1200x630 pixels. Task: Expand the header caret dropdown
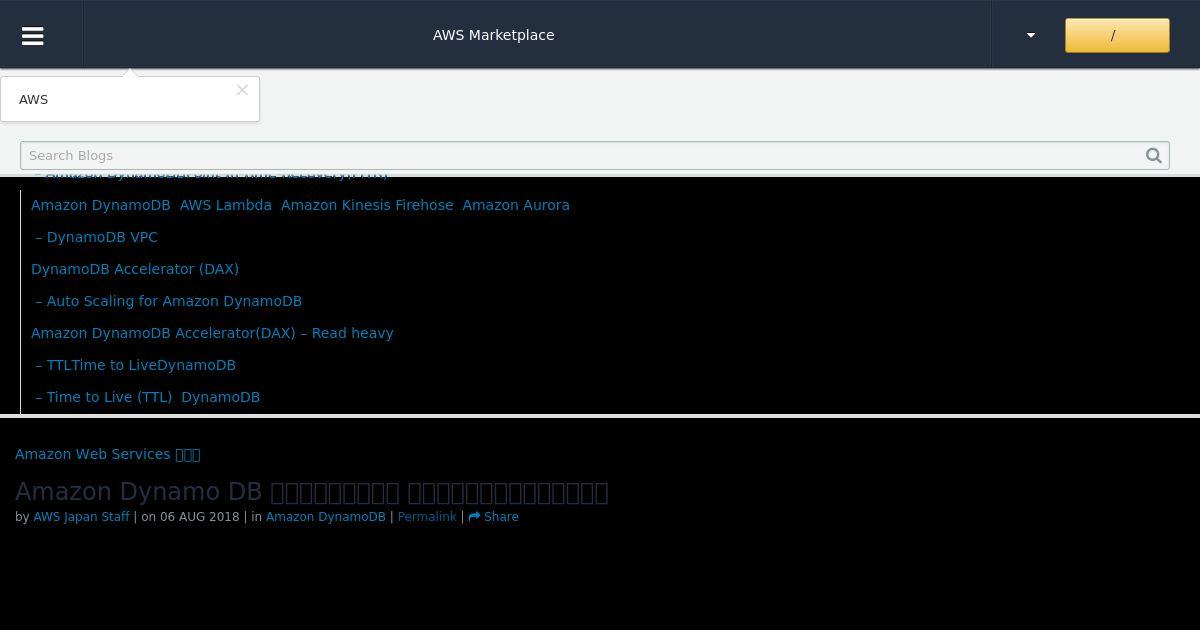pos(1031,35)
